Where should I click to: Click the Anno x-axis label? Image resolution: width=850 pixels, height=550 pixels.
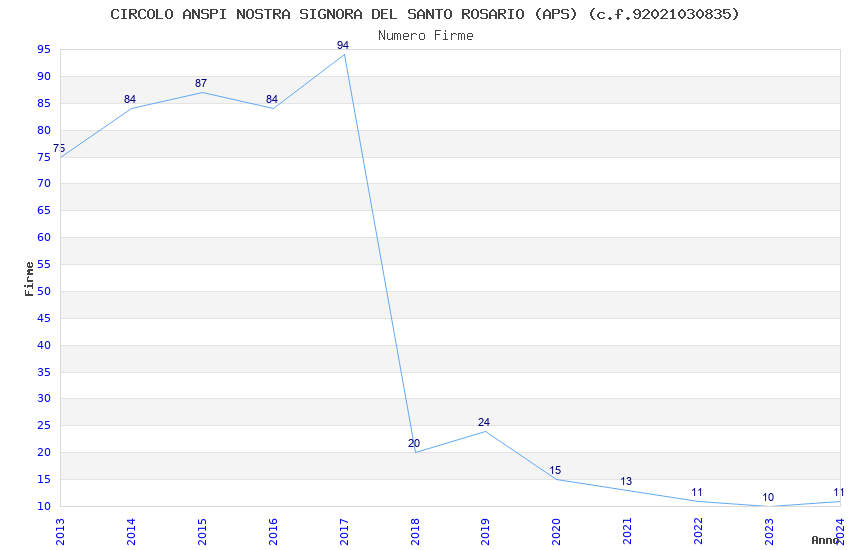pos(826,540)
